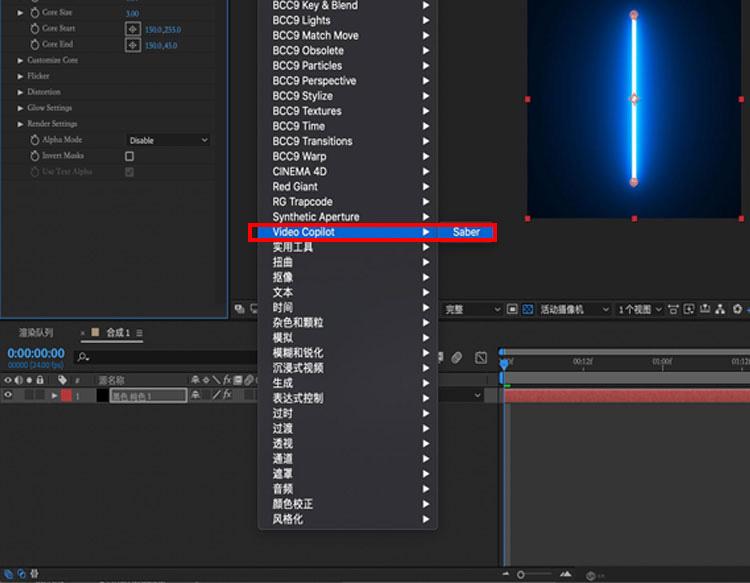Expand Customize Core group
The image size is (750, 583).
click(x=20, y=60)
